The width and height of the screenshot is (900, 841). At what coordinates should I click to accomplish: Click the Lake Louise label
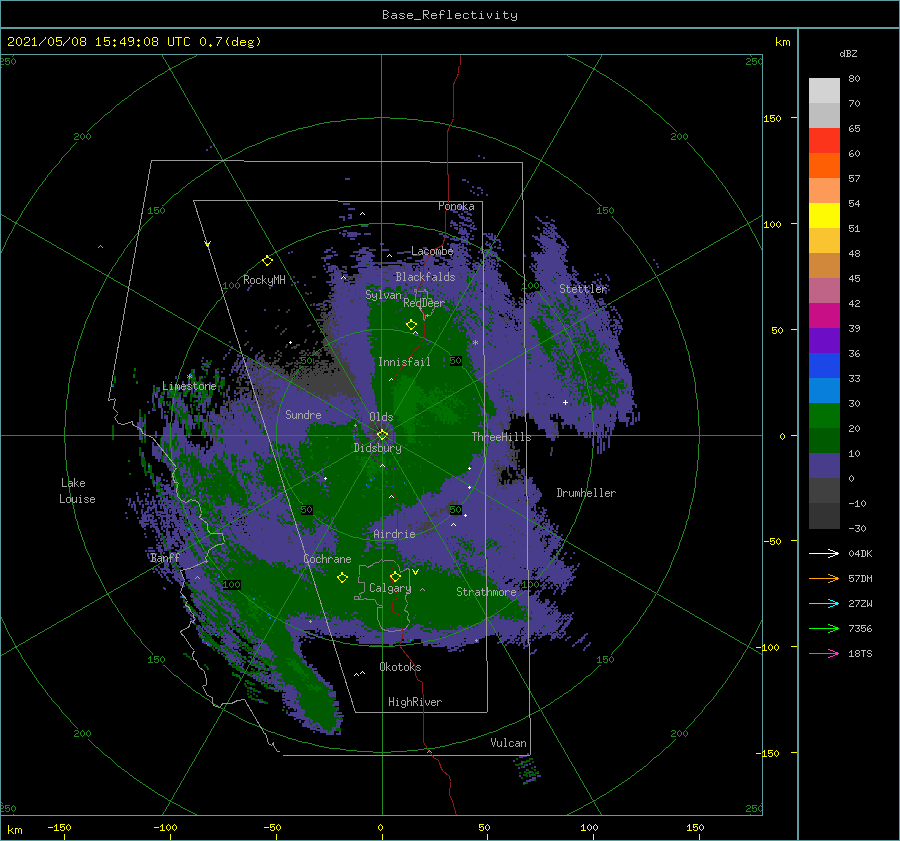pyautogui.click(x=77, y=491)
